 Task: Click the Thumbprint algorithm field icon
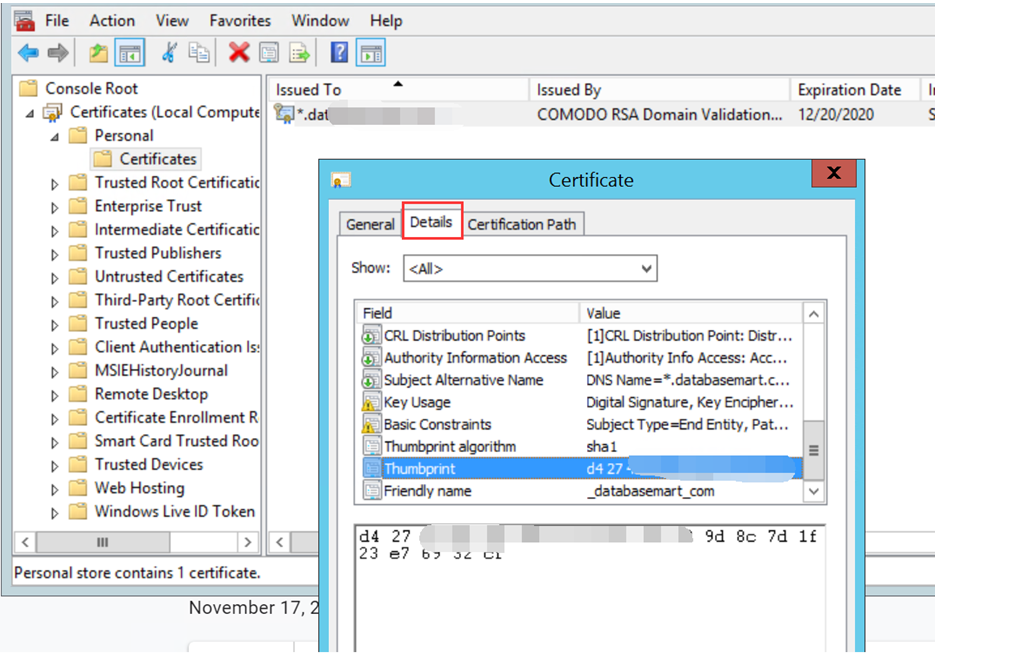(x=371, y=447)
